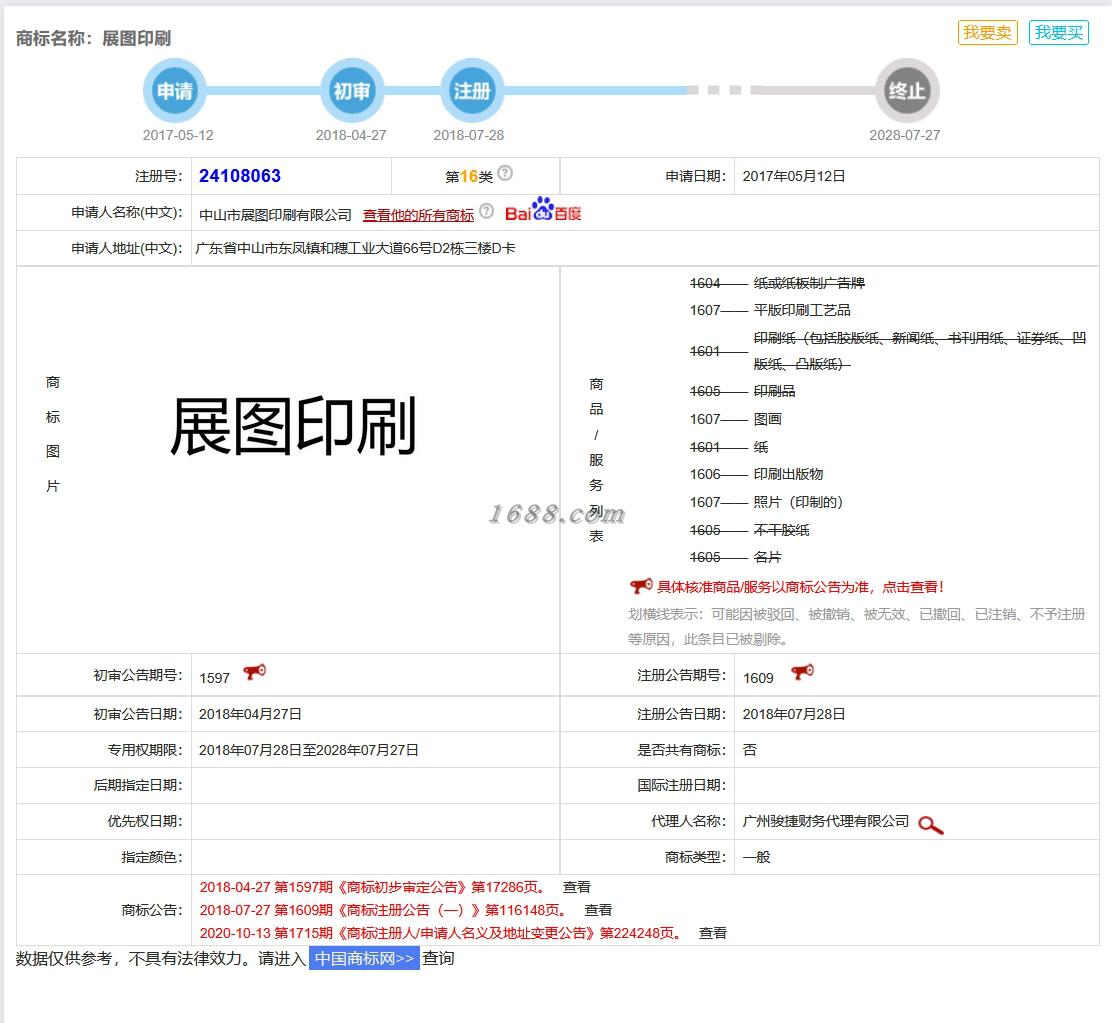
Task: Click the 初审 timeline stage circle
Action: 352,91
